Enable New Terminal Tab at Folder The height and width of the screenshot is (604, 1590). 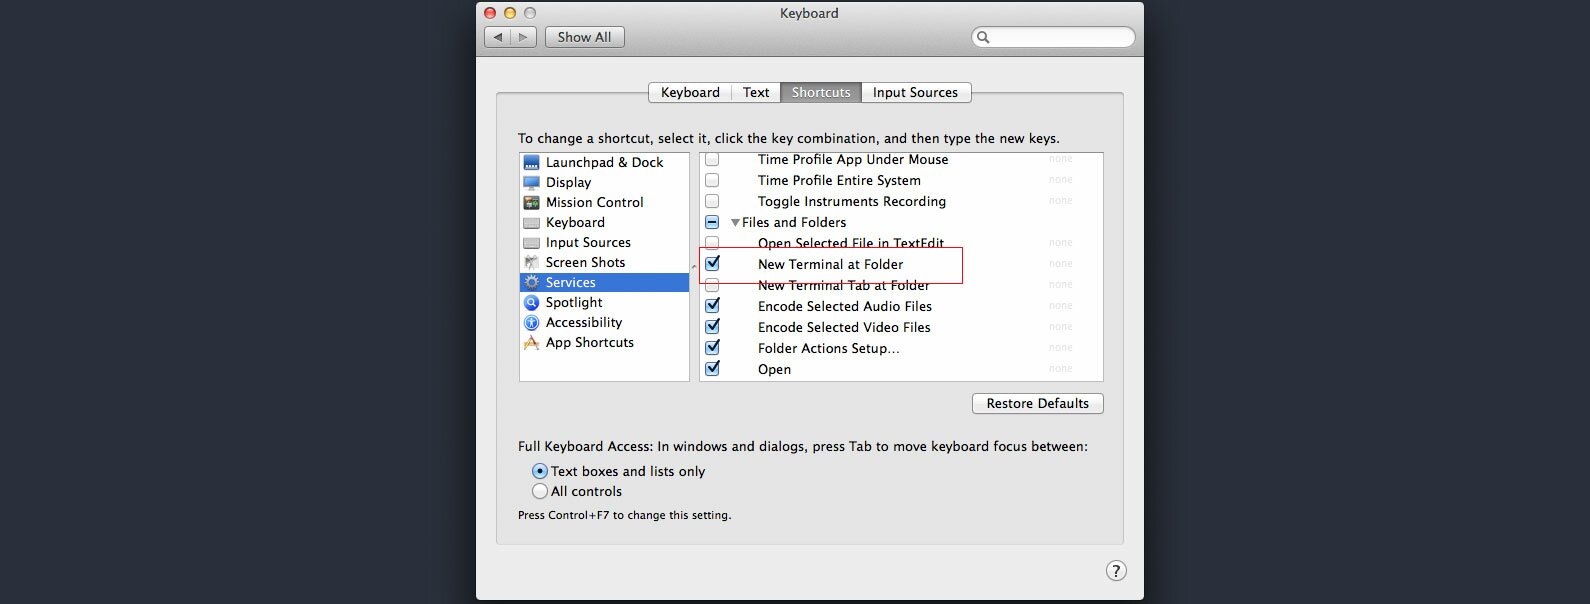712,285
